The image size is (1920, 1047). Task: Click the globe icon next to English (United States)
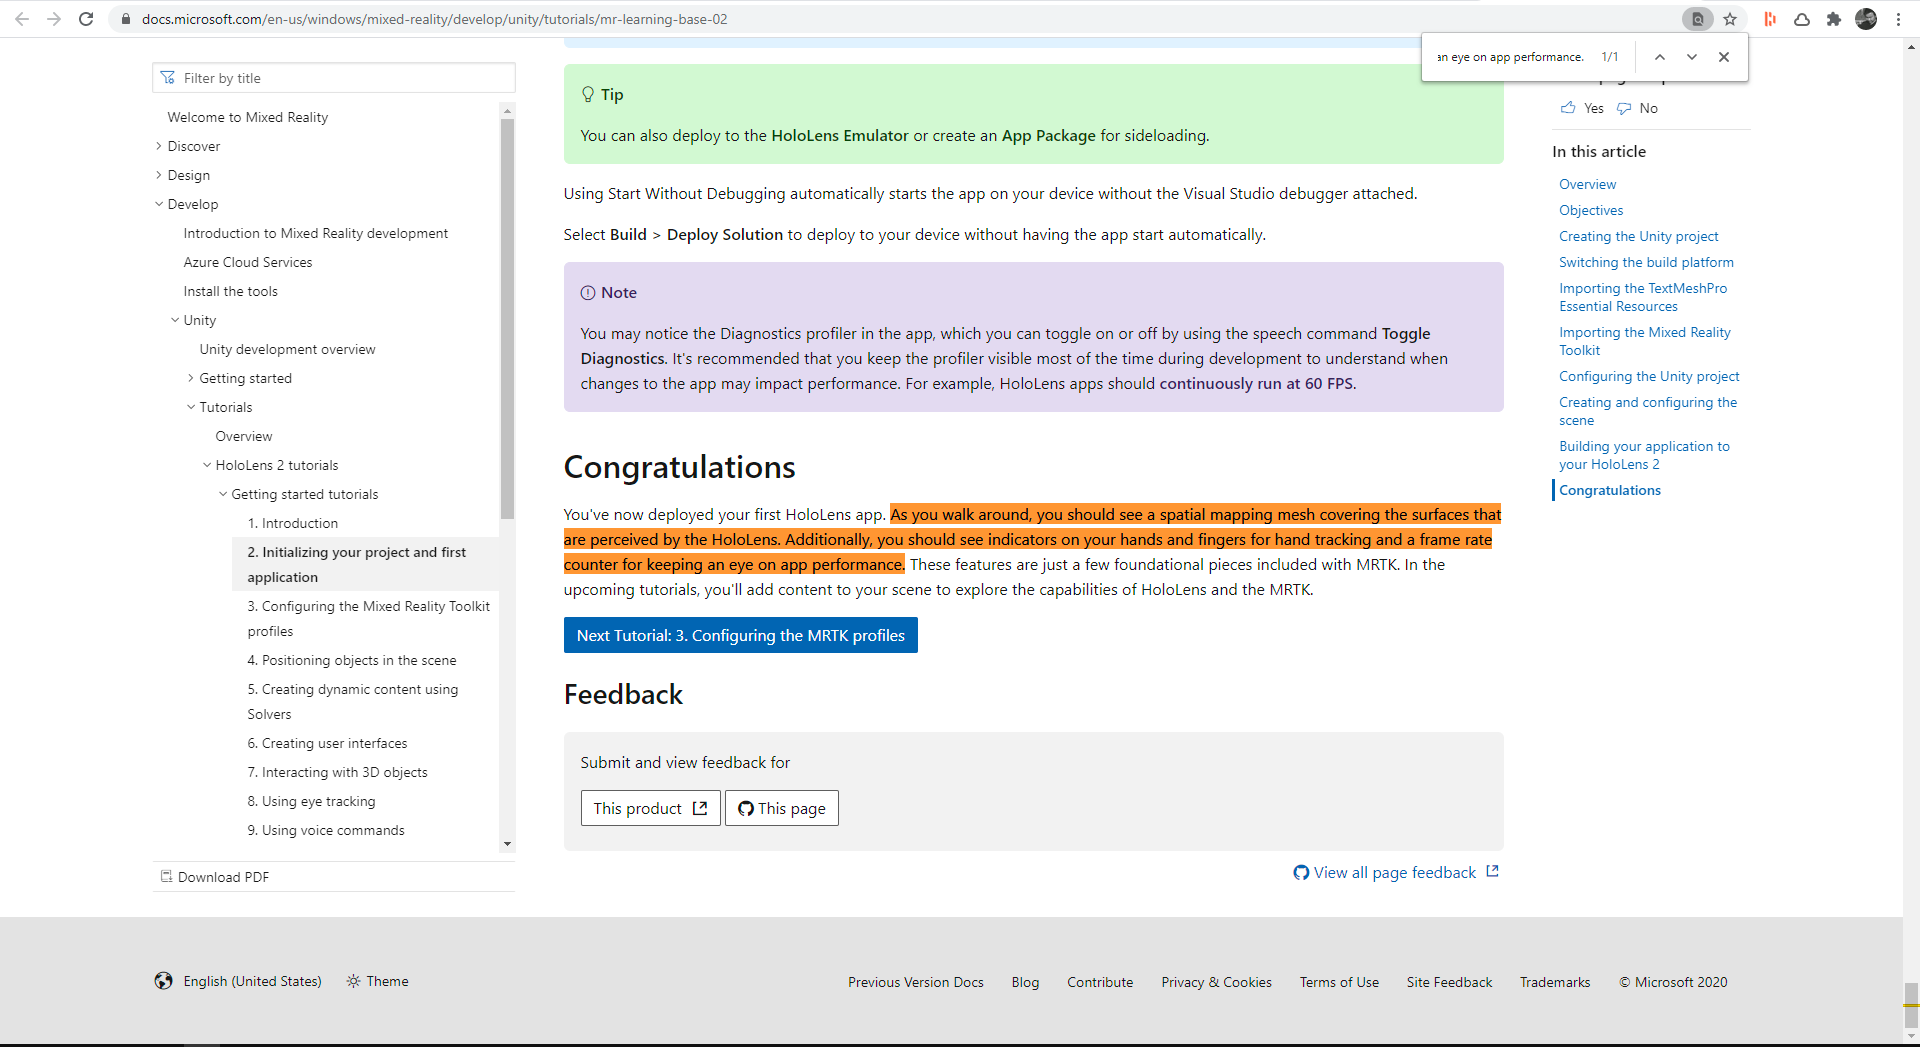[x=164, y=981]
